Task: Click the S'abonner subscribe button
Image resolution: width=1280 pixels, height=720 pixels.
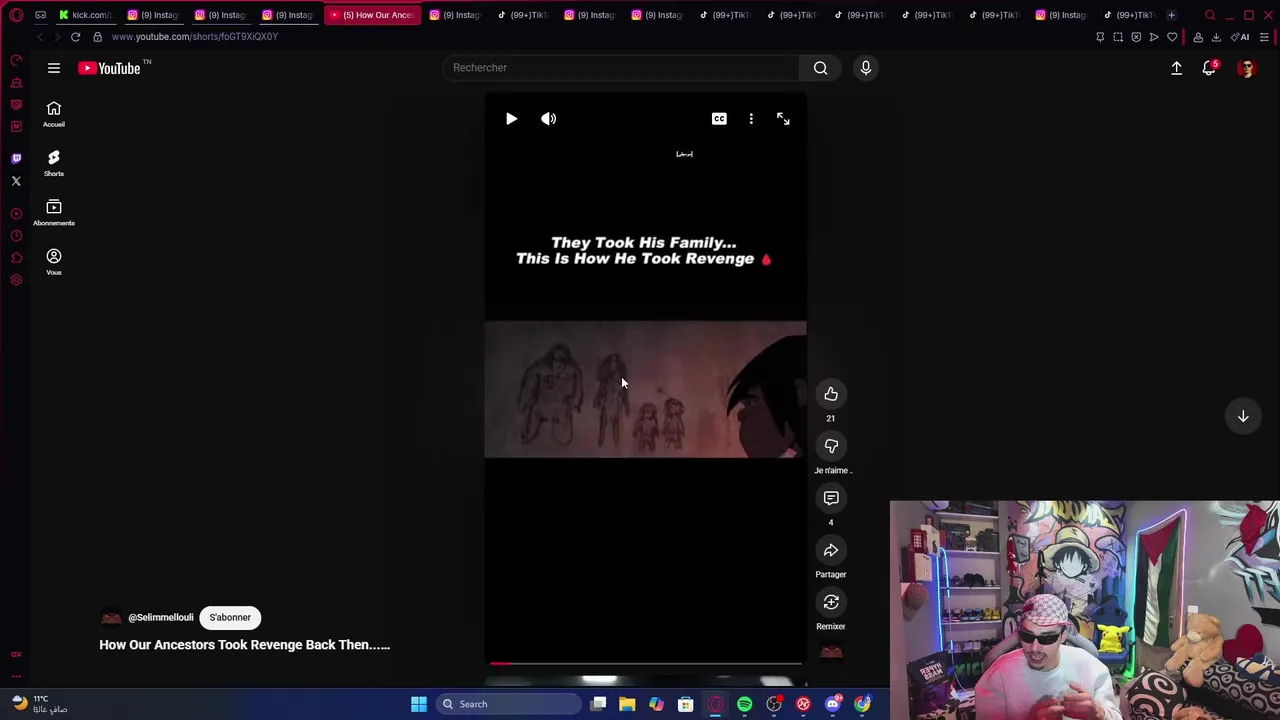Action: [230, 617]
